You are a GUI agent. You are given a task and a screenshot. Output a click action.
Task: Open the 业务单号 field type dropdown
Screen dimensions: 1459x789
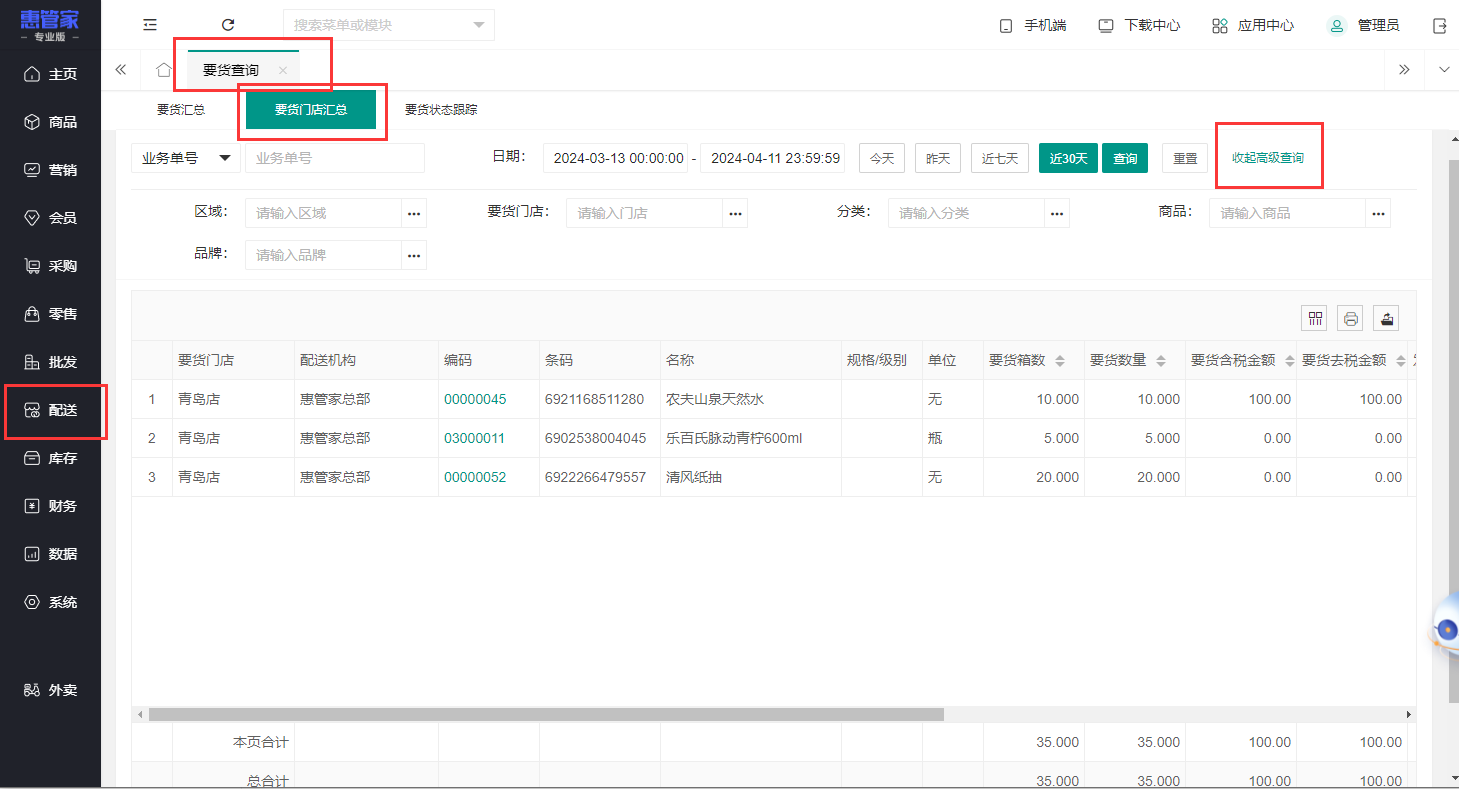tap(185, 158)
